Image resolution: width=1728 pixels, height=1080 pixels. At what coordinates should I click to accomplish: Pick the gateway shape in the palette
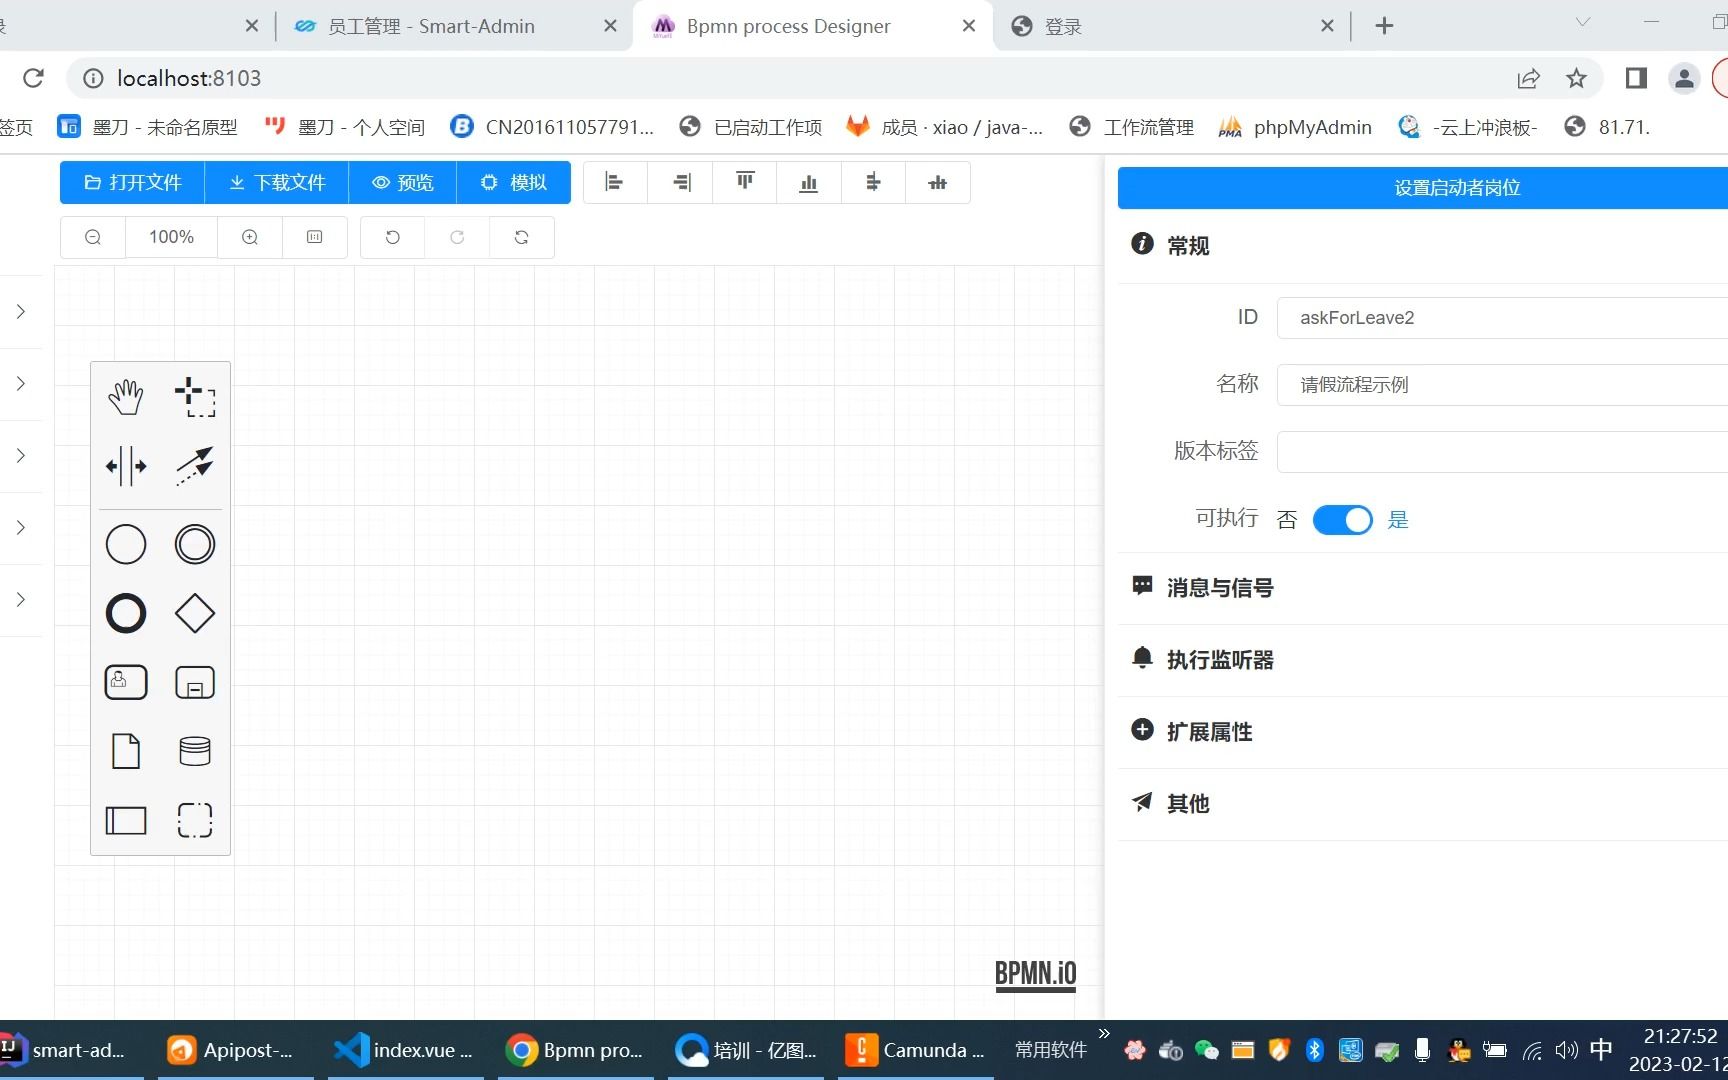196,613
